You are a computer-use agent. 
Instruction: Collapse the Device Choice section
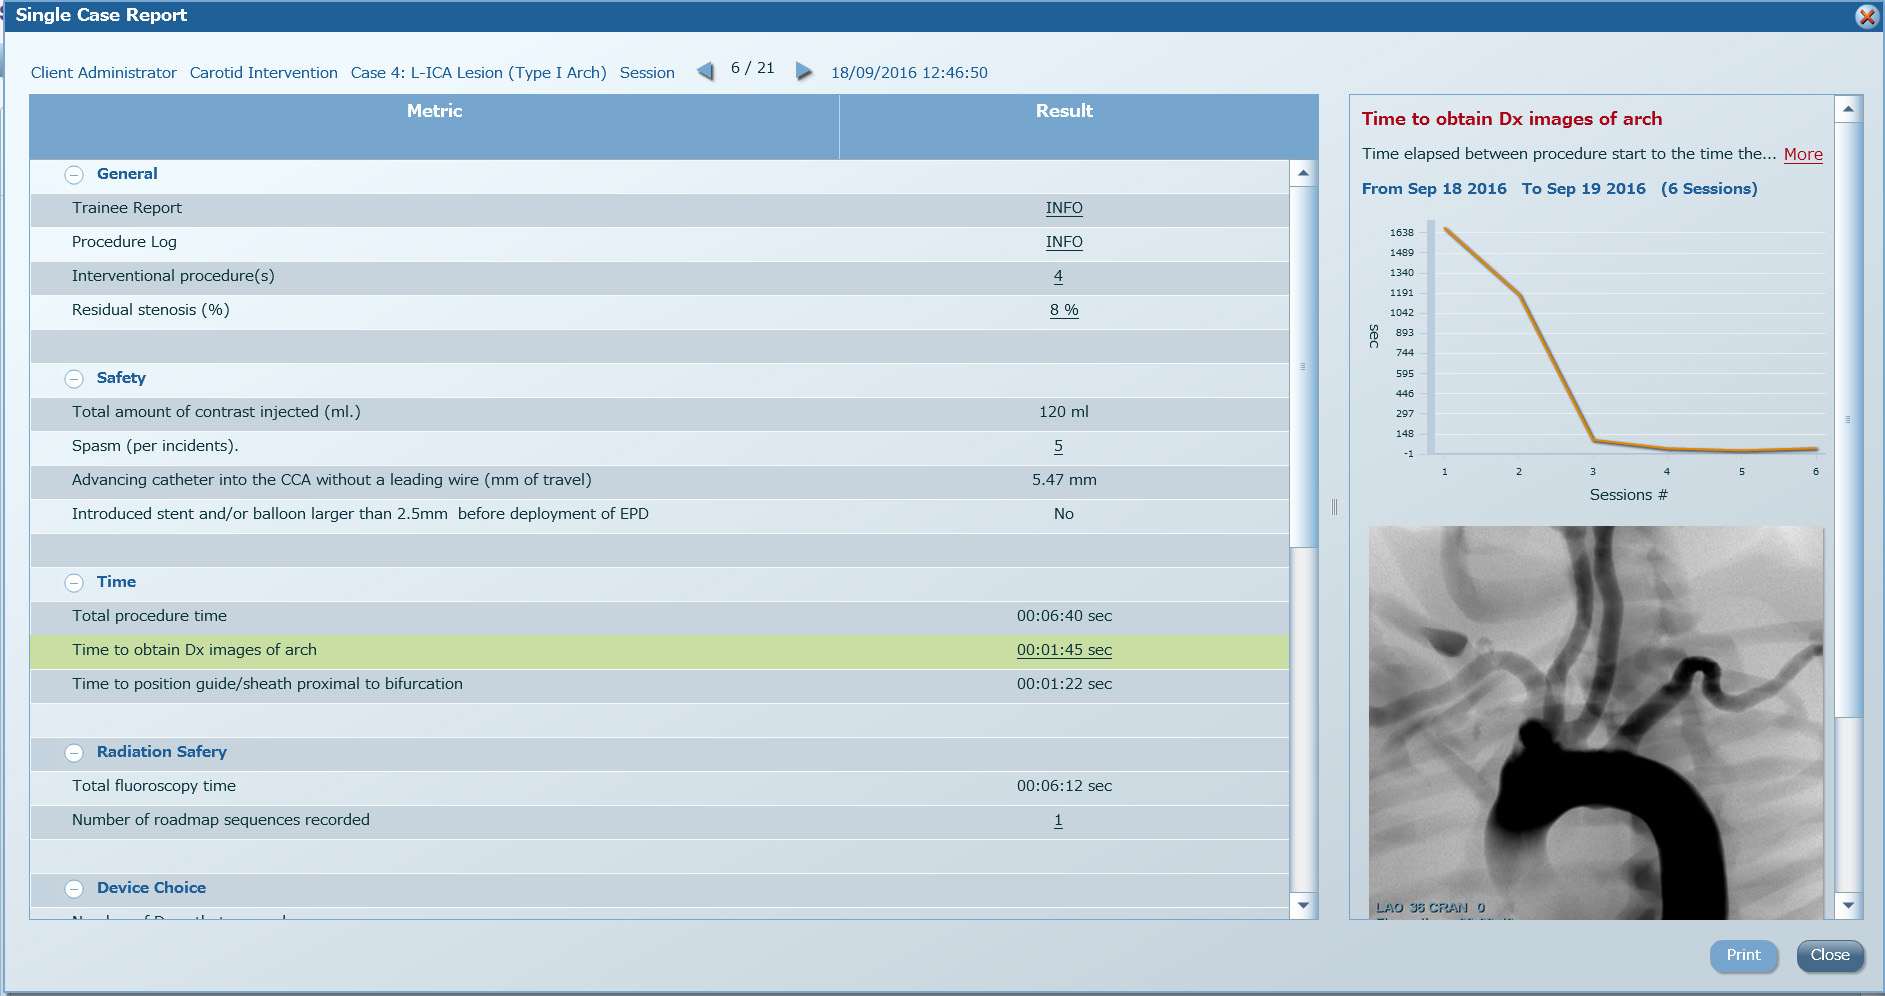pos(74,889)
